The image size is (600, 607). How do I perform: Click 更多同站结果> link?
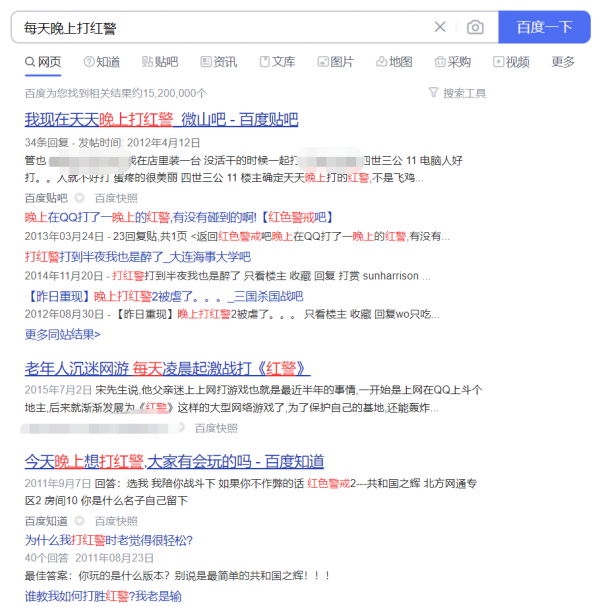(x=62, y=334)
